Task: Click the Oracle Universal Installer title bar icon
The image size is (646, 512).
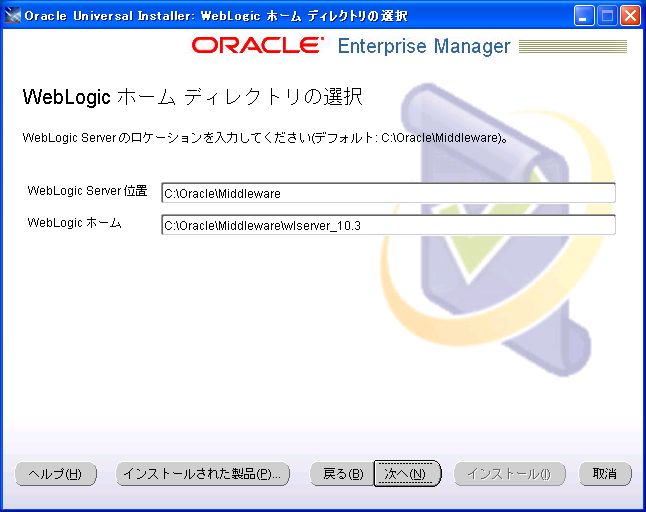Action: tap(12, 16)
